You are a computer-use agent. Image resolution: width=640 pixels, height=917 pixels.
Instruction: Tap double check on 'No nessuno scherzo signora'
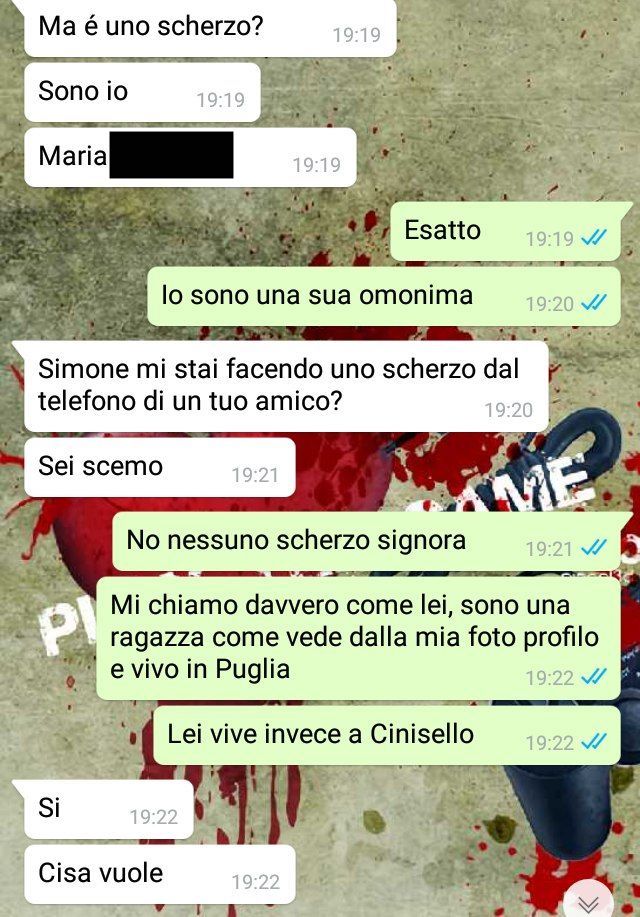(594, 548)
